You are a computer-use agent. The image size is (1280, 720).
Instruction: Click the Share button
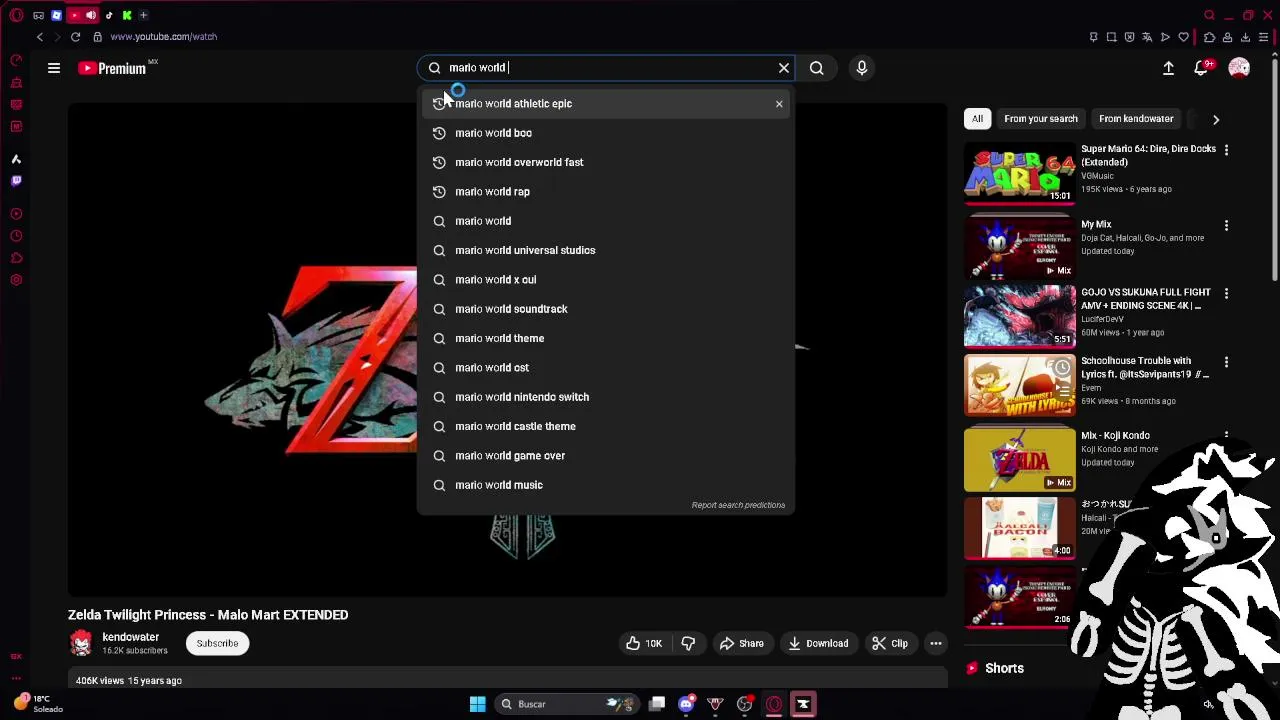[x=742, y=644]
